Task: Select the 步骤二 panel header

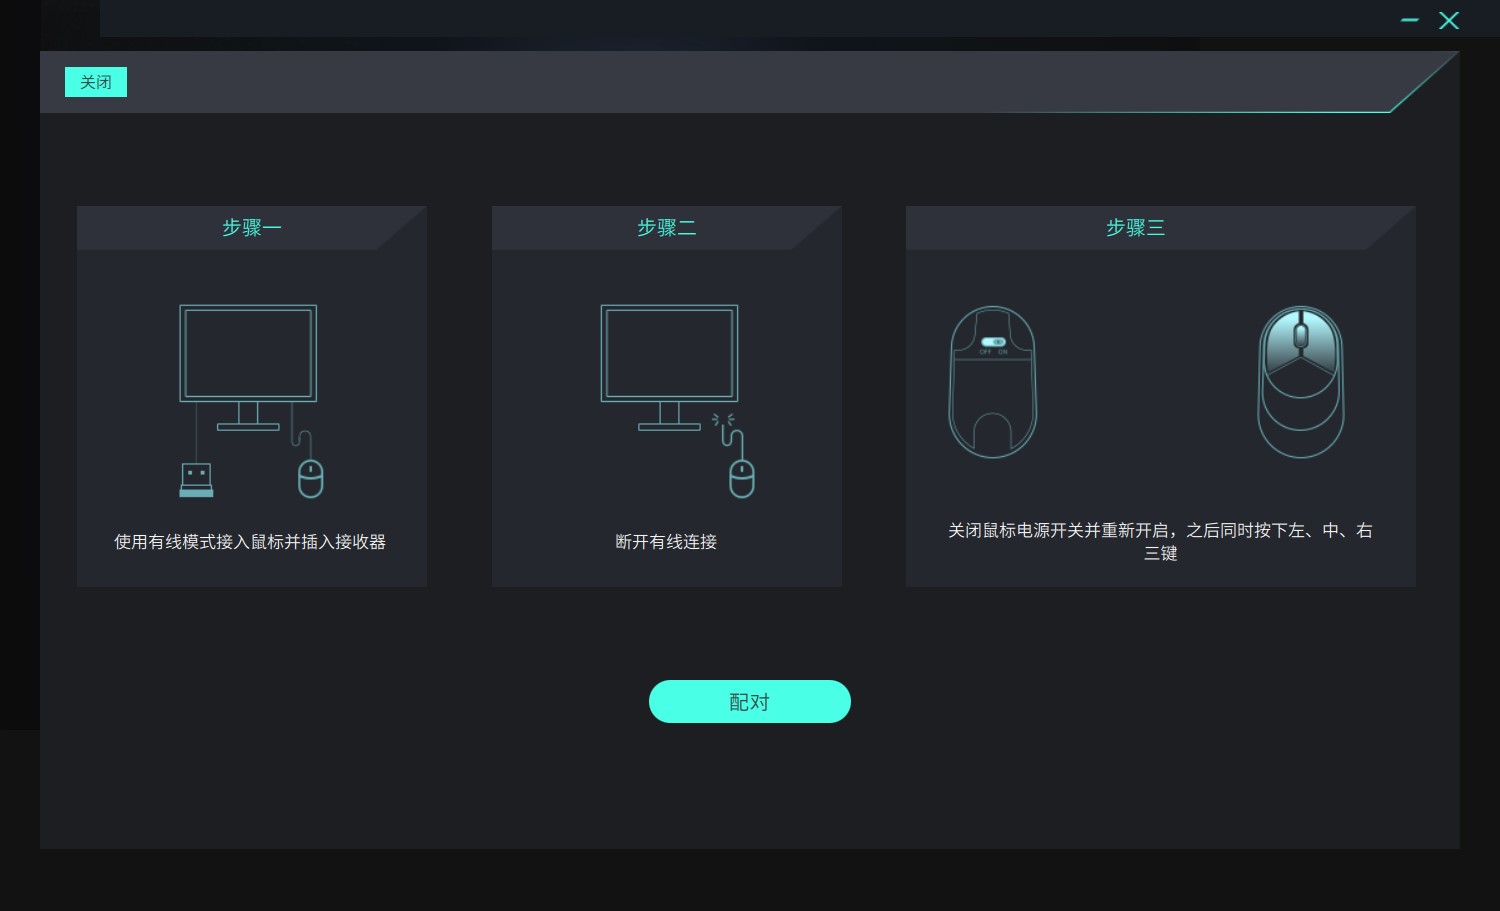Action: coord(666,227)
